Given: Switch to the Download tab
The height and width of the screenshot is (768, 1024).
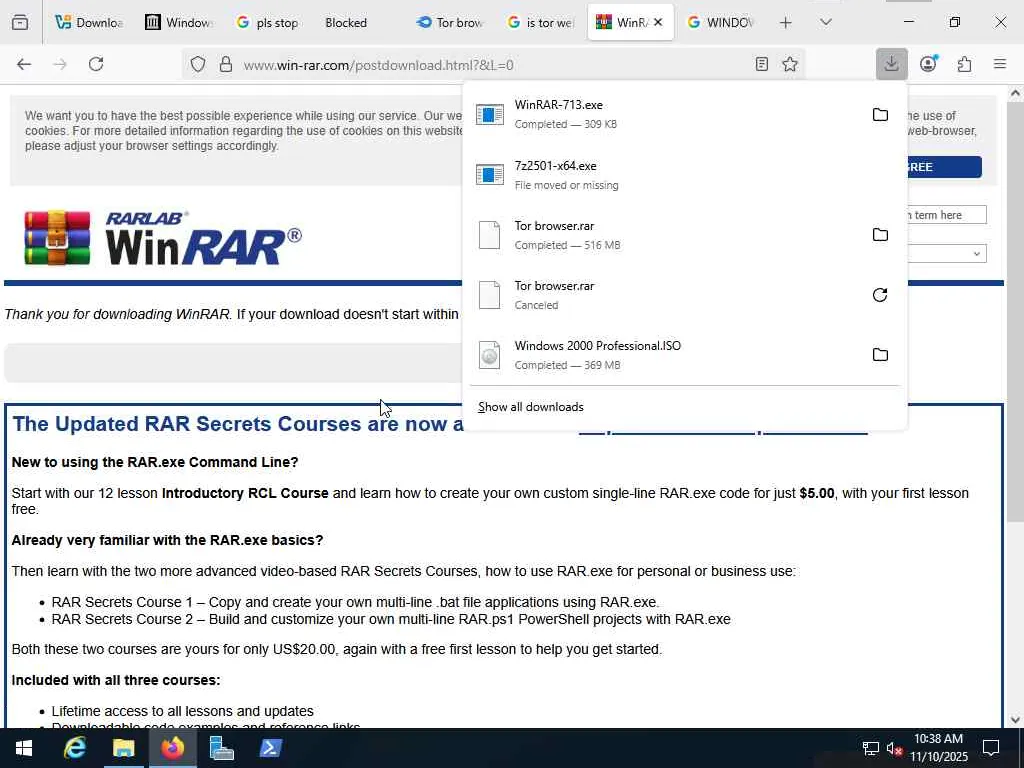Looking at the screenshot, I should (89, 23).
